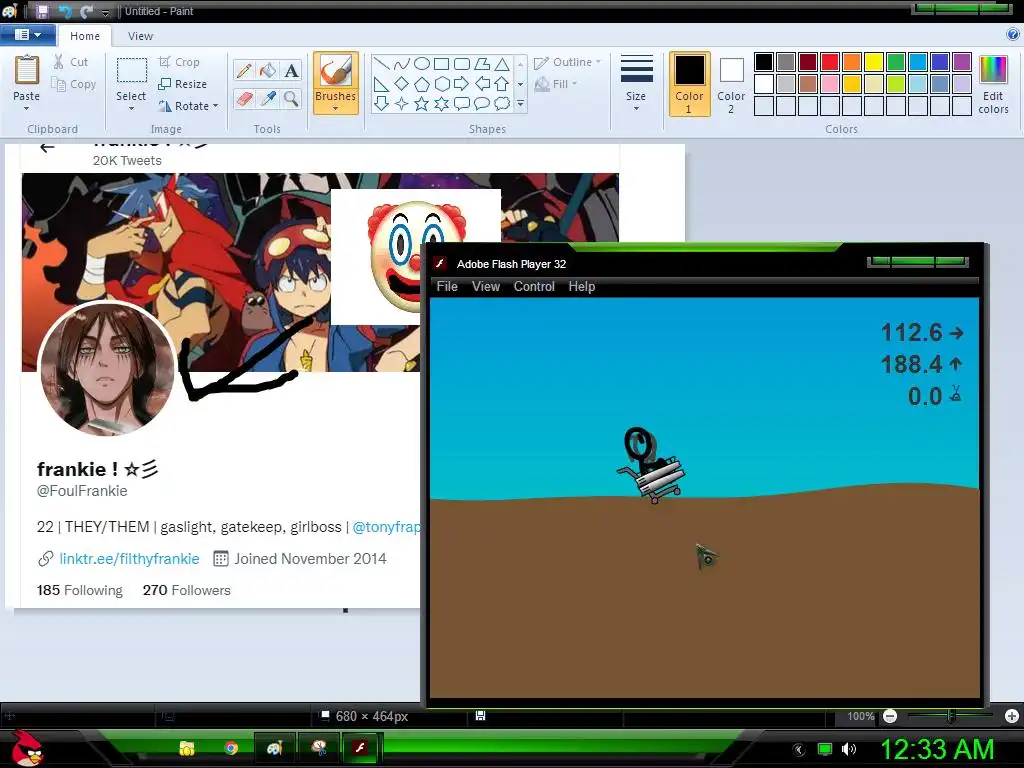The width and height of the screenshot is (1024, 768).
Task: Click the linktr.ee/filthyfrankie link
Action: tap(129, 559)
